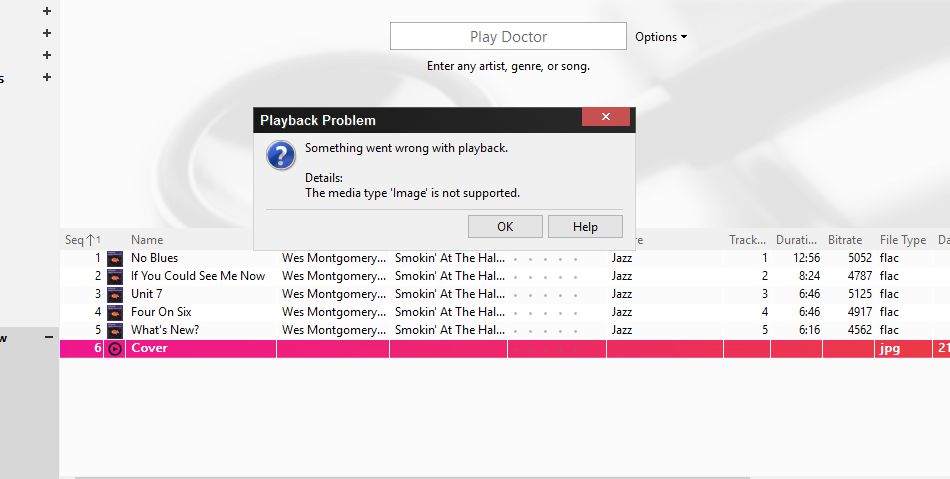Close the Playback Problem dialog
Viewport: 950px width, 479px height.
click(605, 118)
